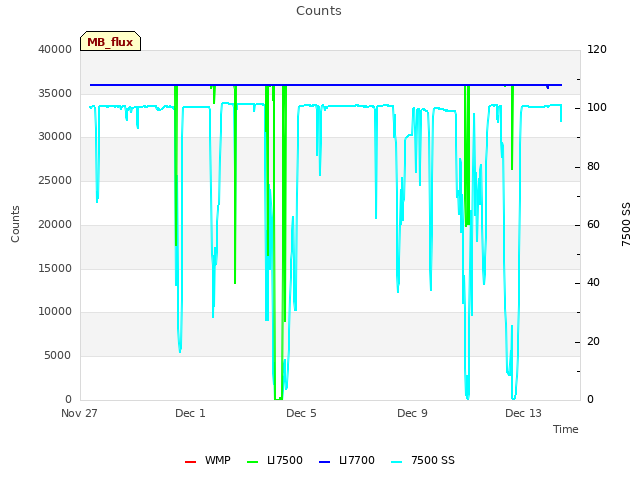Image resolution: width=640 pixels, height=480 pixels.
Task: Click the Nov 27 date tick label
Action: [x=79, y=413]
